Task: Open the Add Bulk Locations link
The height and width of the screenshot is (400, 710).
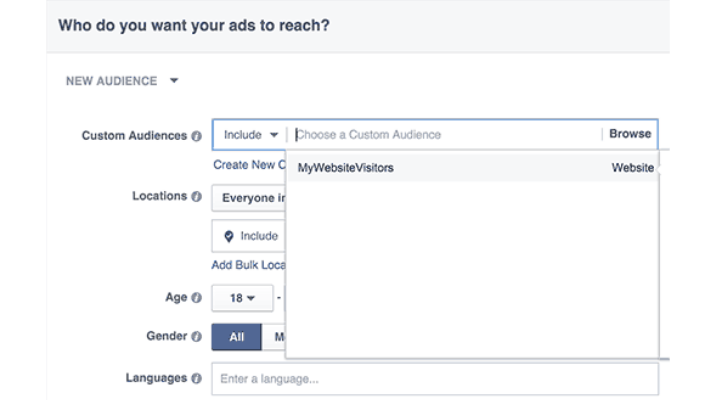Action: 249,265
